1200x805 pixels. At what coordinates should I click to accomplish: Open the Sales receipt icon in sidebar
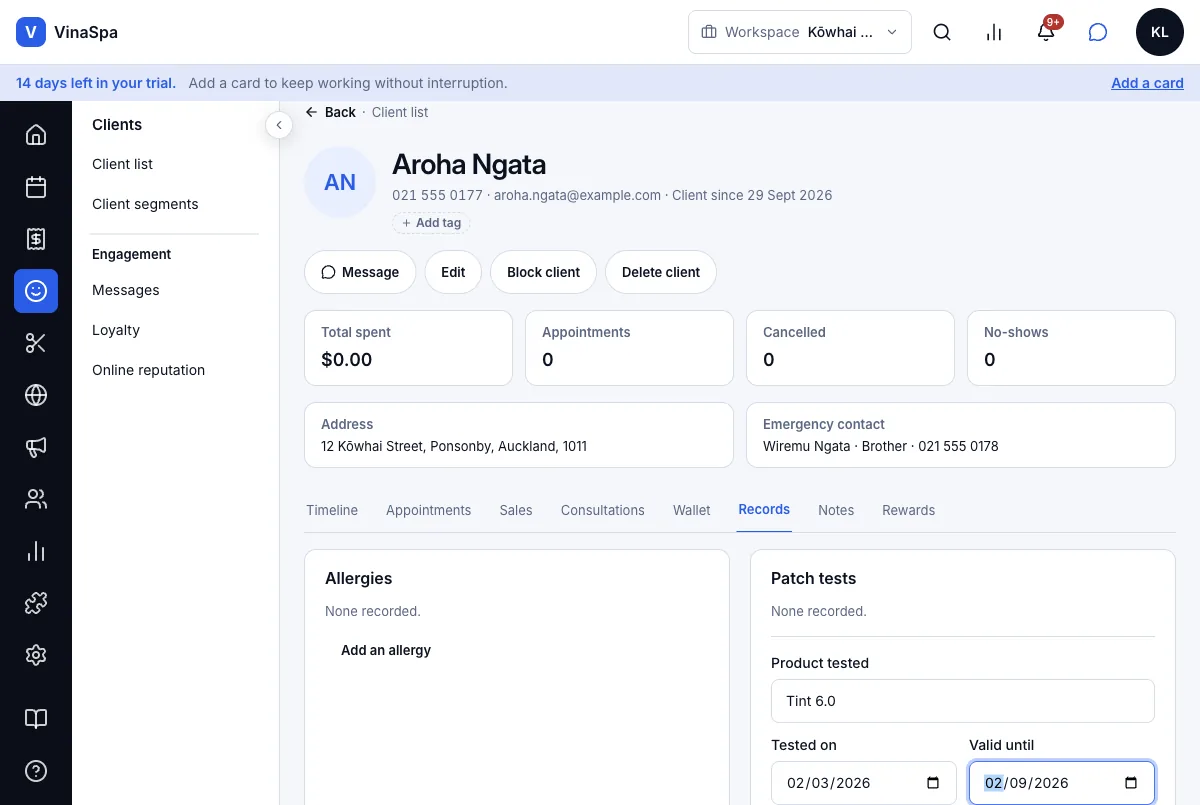point(36,239)
